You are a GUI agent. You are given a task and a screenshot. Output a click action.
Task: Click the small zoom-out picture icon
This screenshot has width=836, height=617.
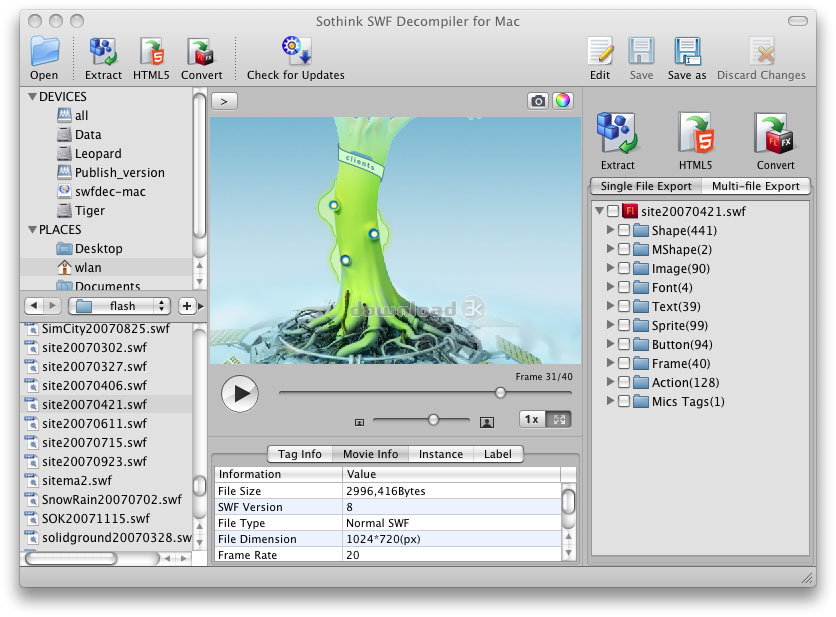coord(359,422)
